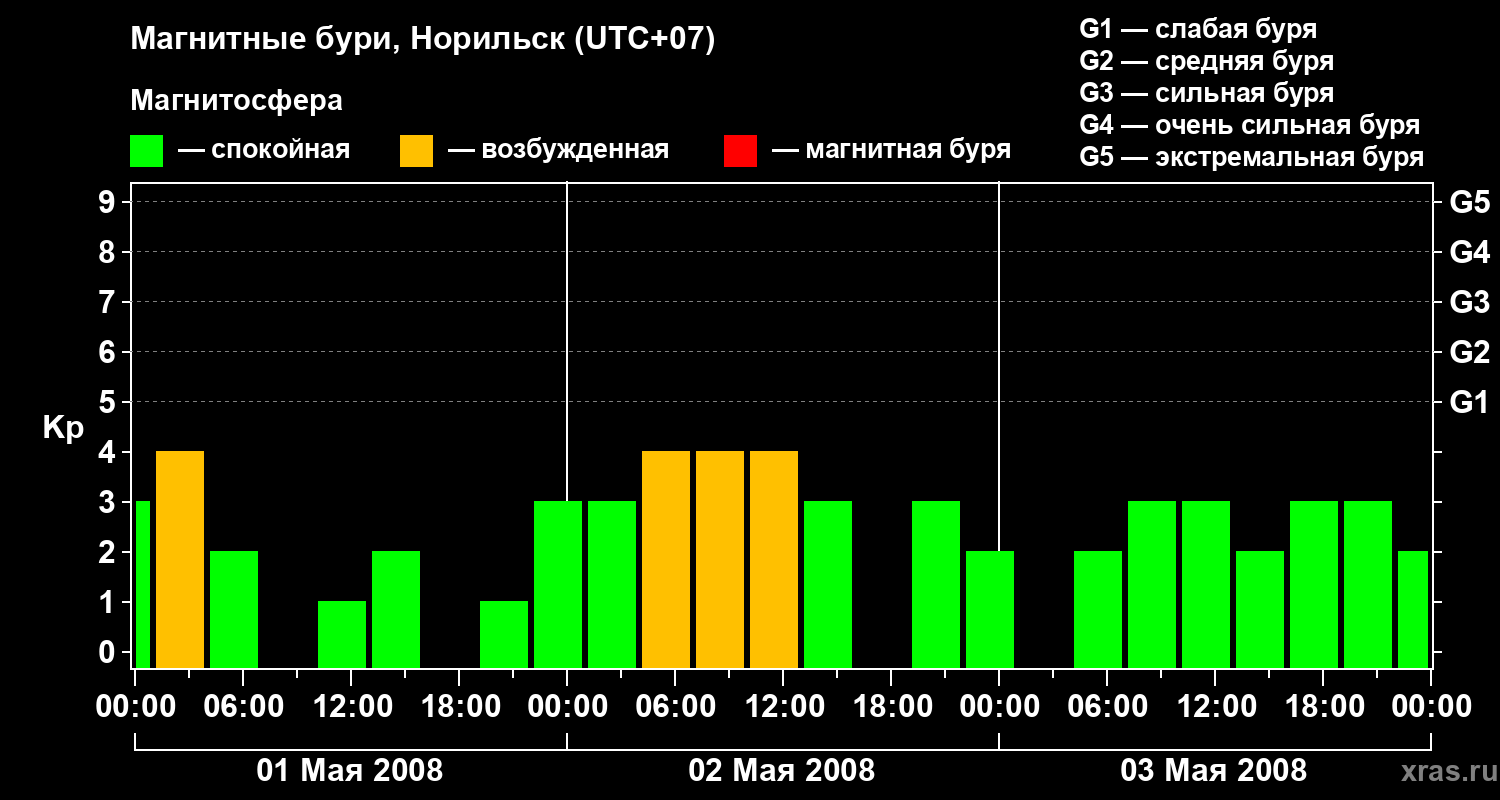Image resolution: width=1500 pixels, height=800 pixels.
Task: Select the 'G1 — слабая буря' legend line
Action: 1198,29
